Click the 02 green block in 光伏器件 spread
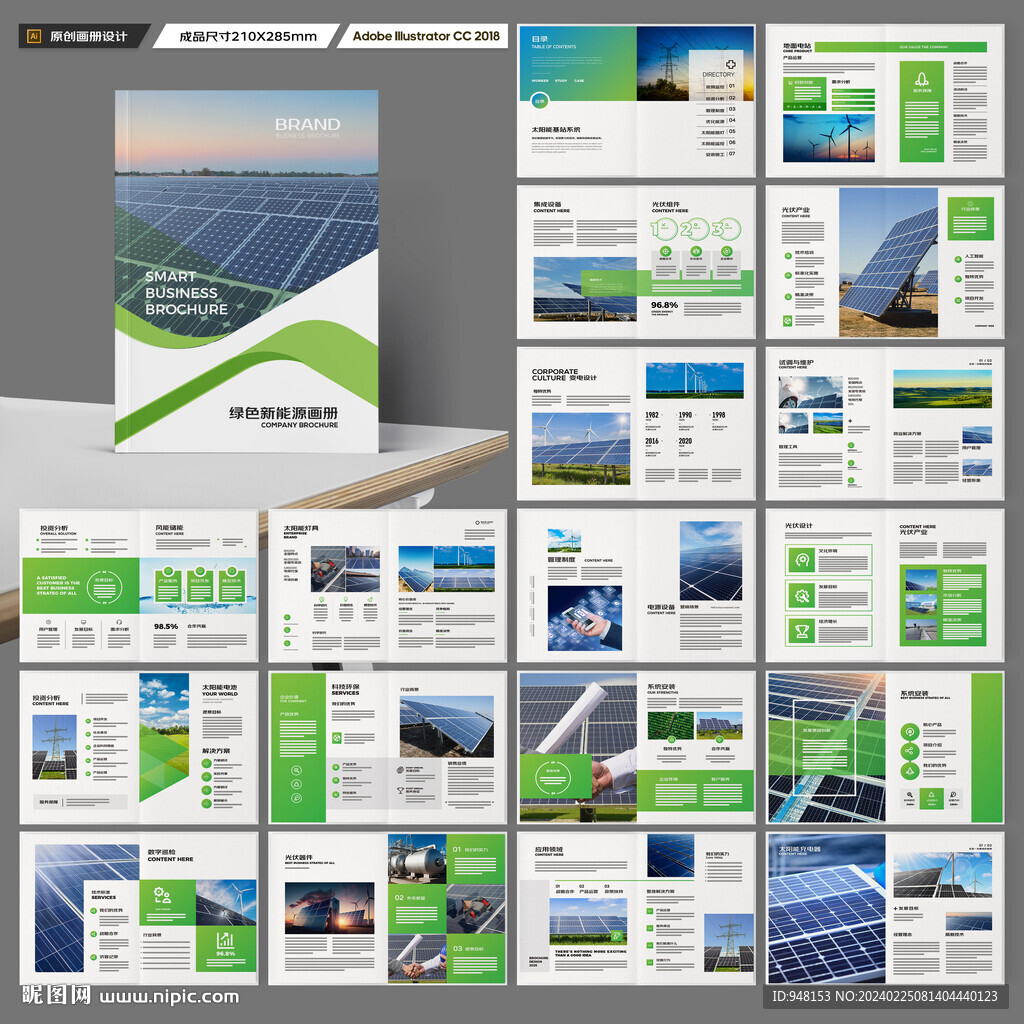This screenshot has height=1024, width=1024. (x=417, y=908)
